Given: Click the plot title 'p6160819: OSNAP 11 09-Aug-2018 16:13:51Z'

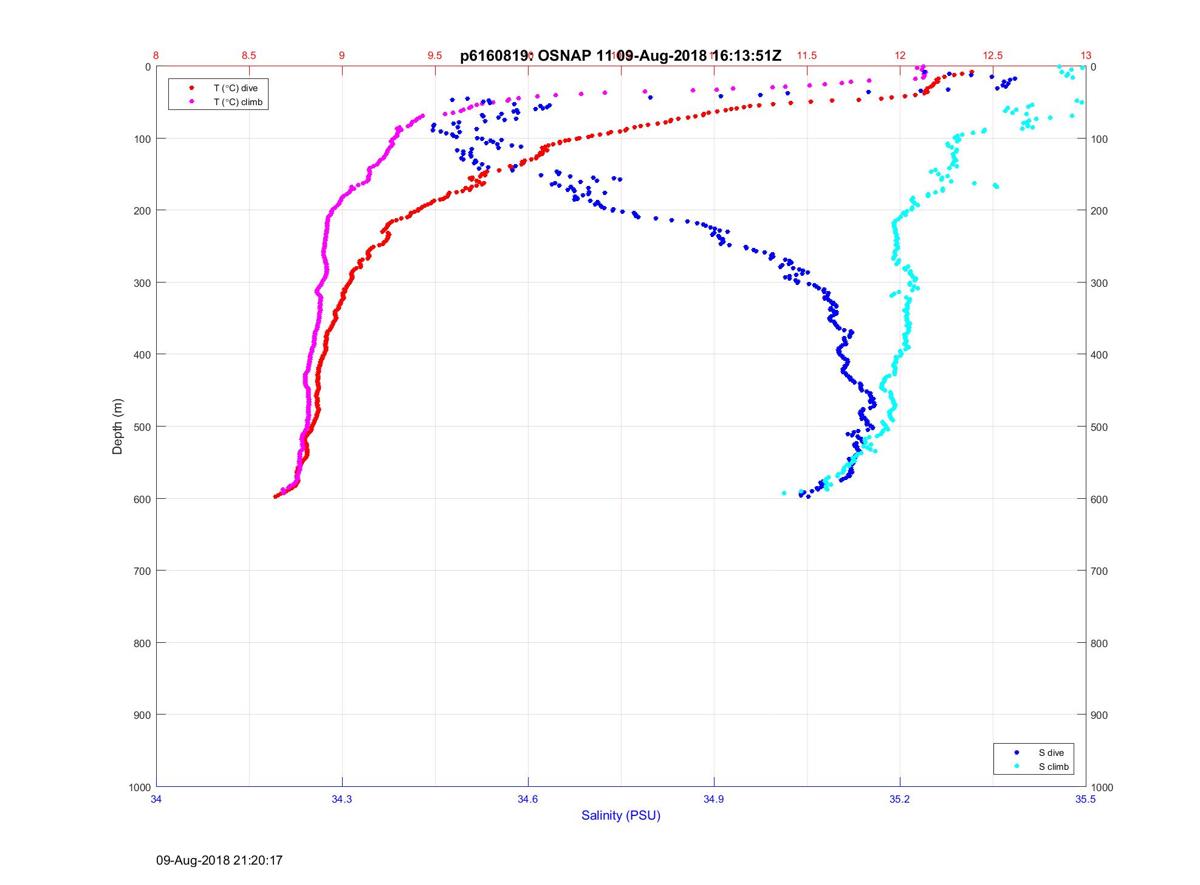Looking at the screenshot, I should tap(621, 56).
